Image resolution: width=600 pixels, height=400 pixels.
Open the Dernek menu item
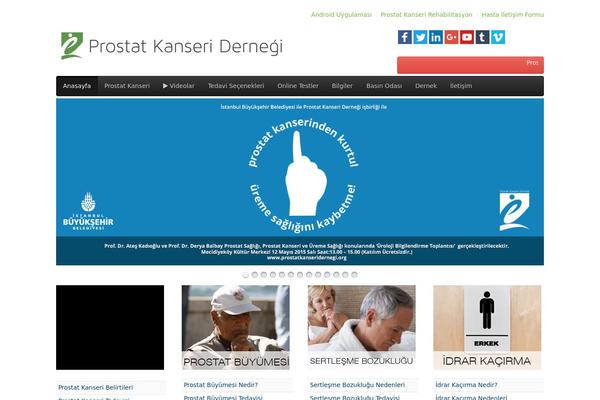pyautogui.click(x=426, y=86)
